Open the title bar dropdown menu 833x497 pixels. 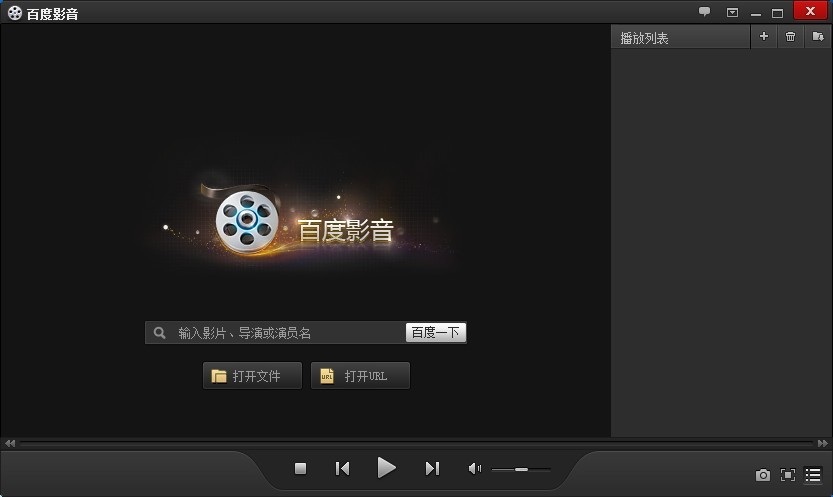pos(731,12)
